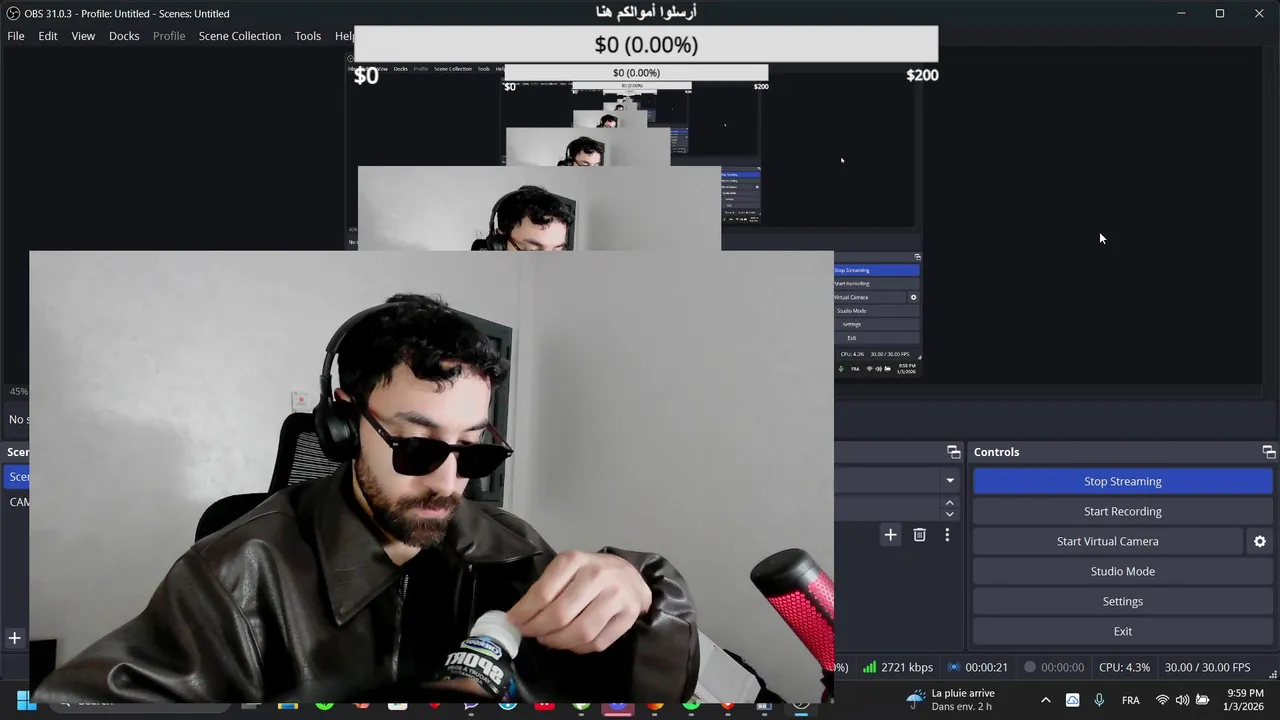
Task: Open transition properties three-dot menu
Action: [947, 535]
